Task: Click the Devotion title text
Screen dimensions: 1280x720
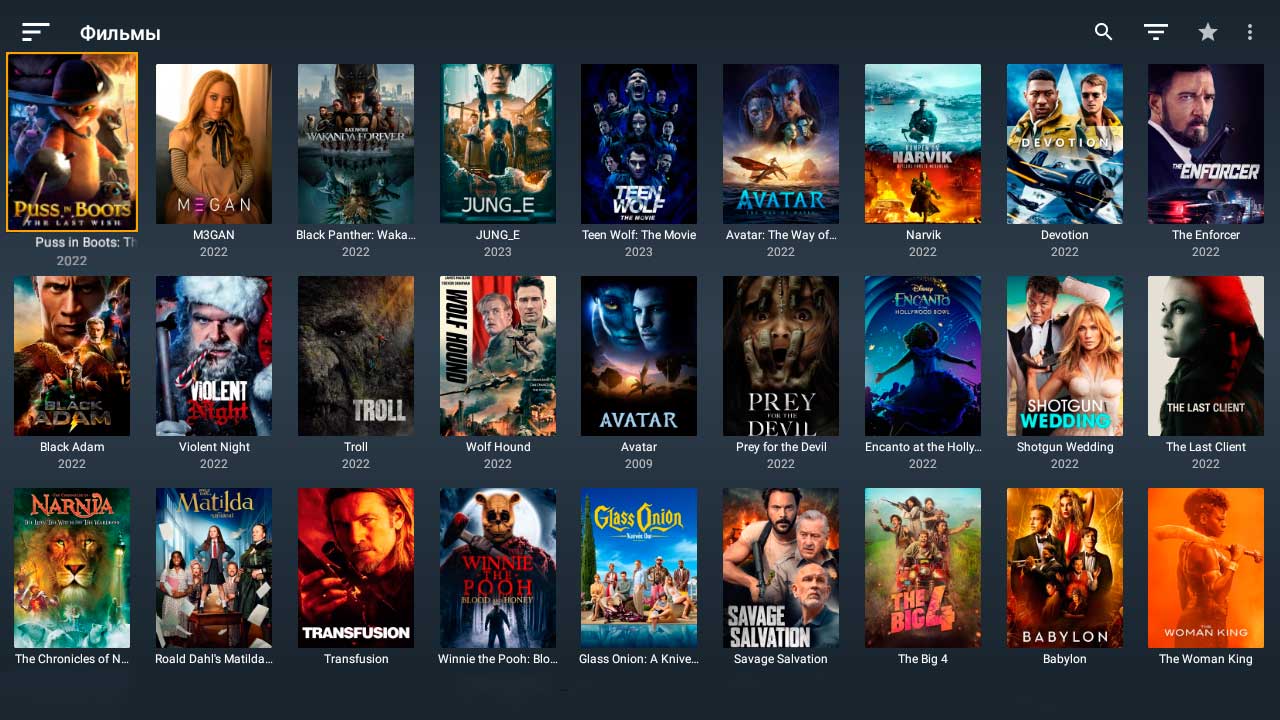Action: click(1065, 235)
